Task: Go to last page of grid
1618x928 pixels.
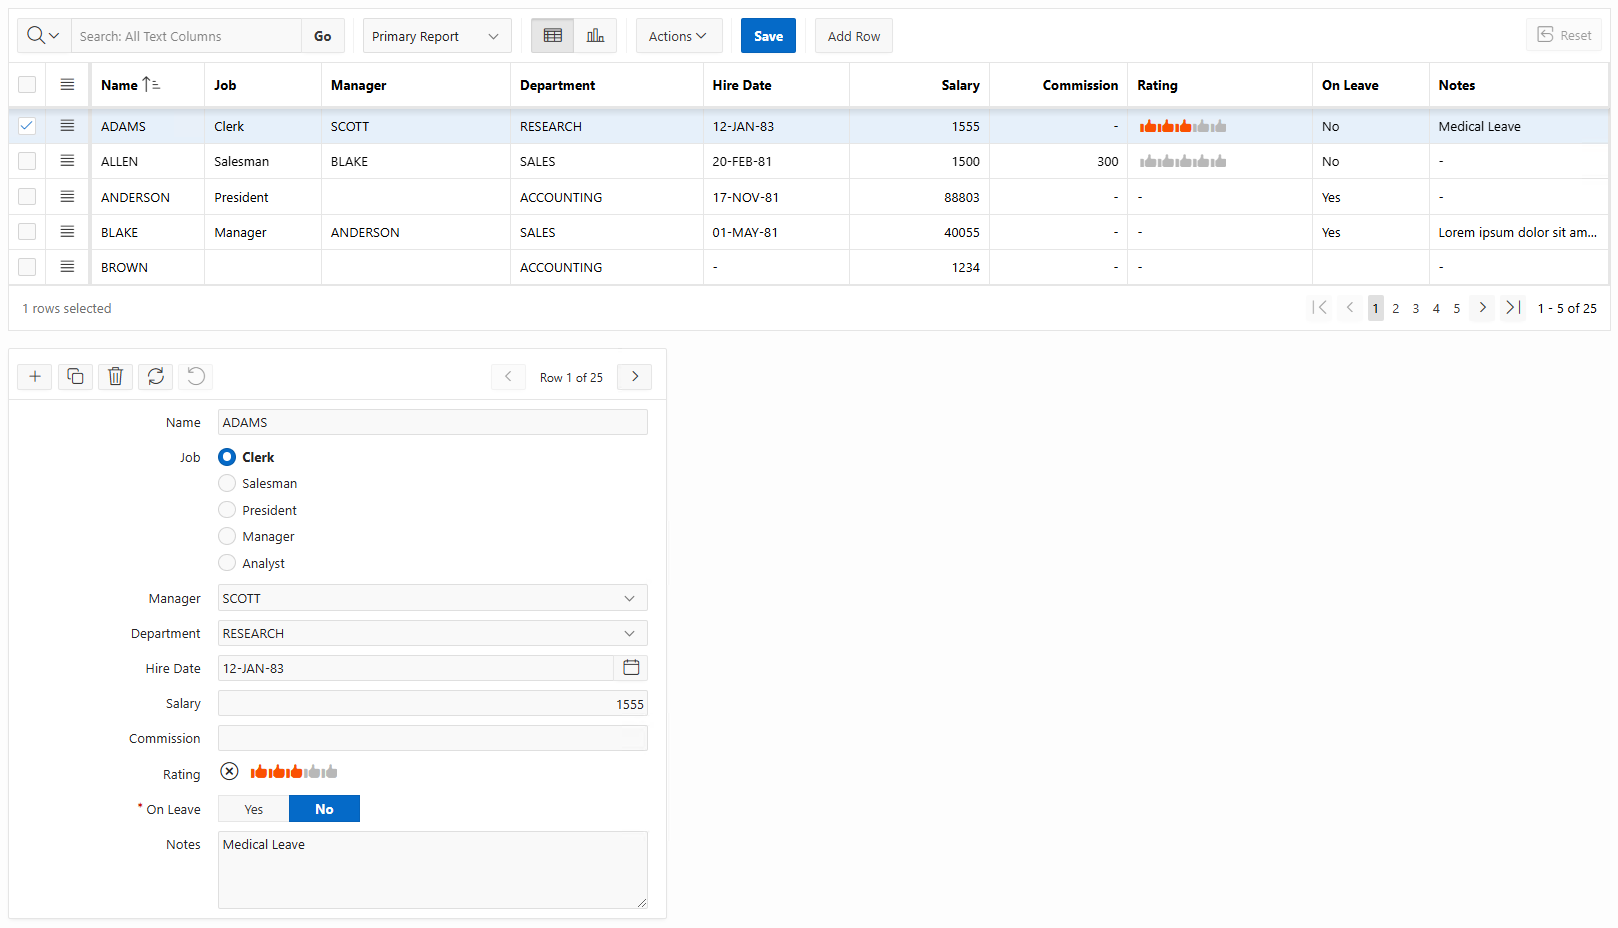Action: tap(1513, 308)
